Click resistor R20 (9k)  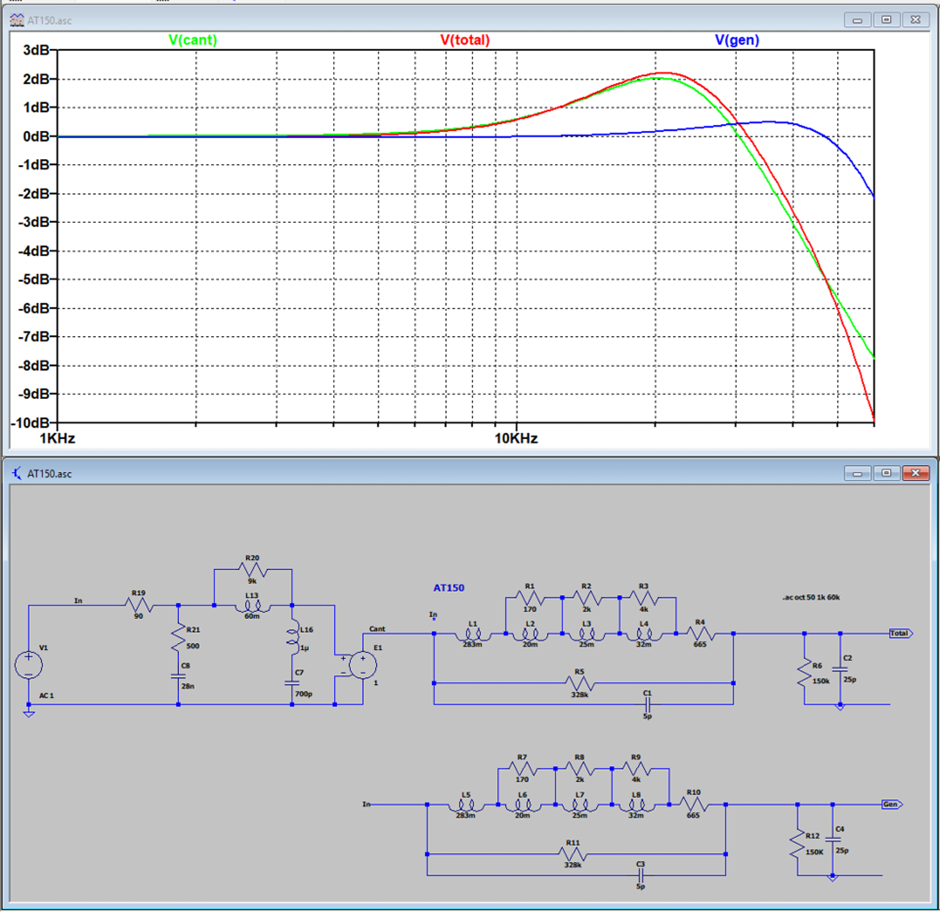point(252,569)
